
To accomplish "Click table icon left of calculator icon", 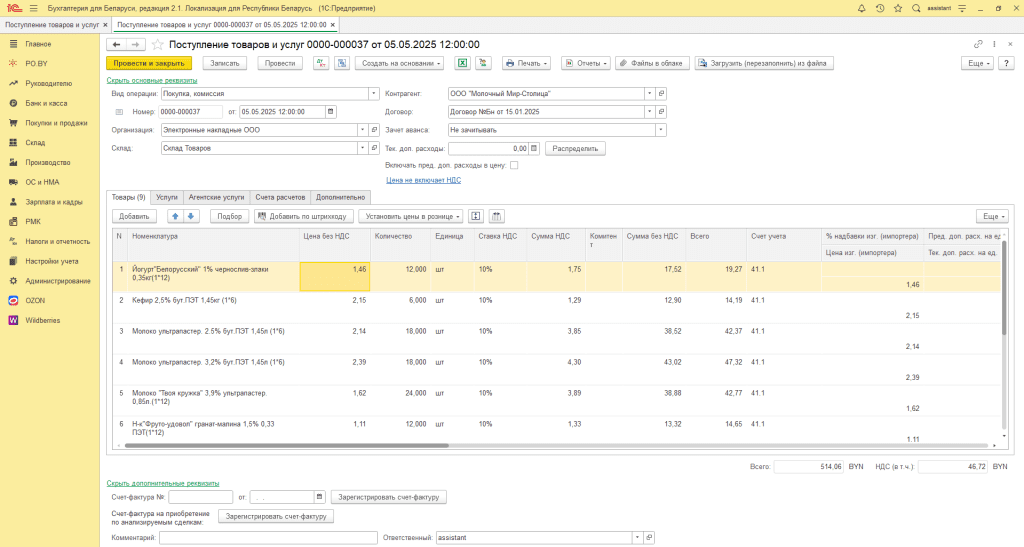I will pyautogui.click(x=476, y=216).
